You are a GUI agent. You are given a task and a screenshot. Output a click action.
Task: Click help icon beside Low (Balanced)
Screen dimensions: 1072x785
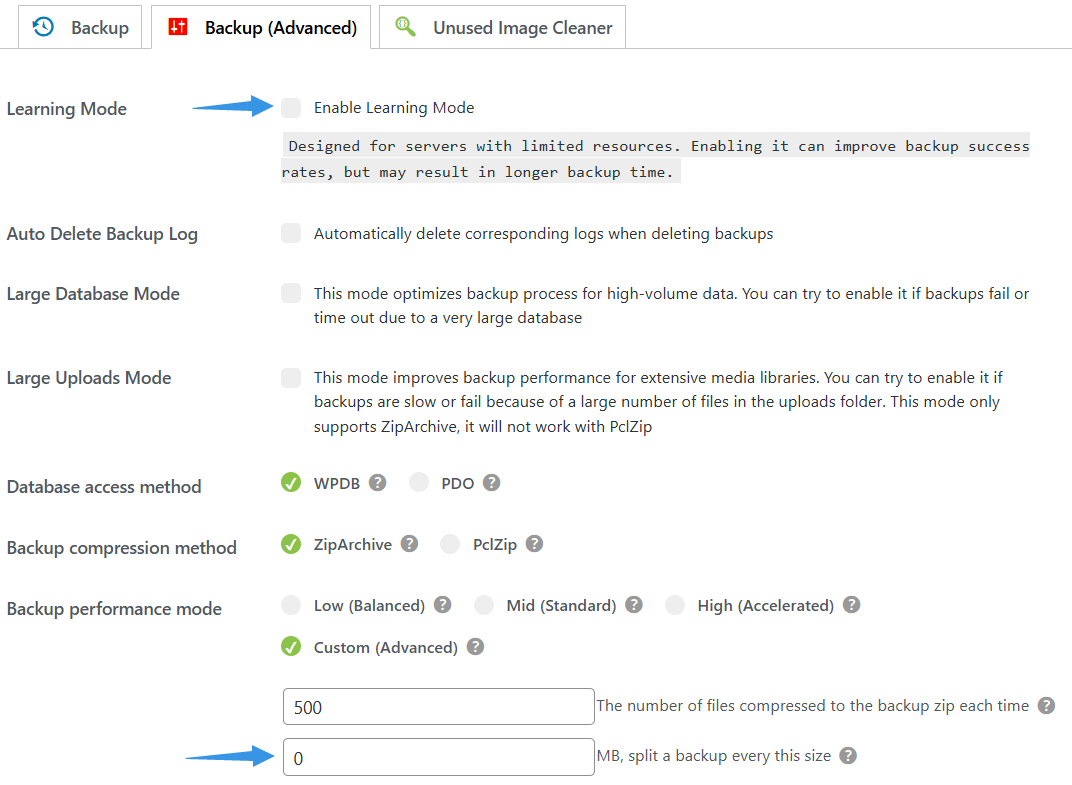click(x=442, y=605)
